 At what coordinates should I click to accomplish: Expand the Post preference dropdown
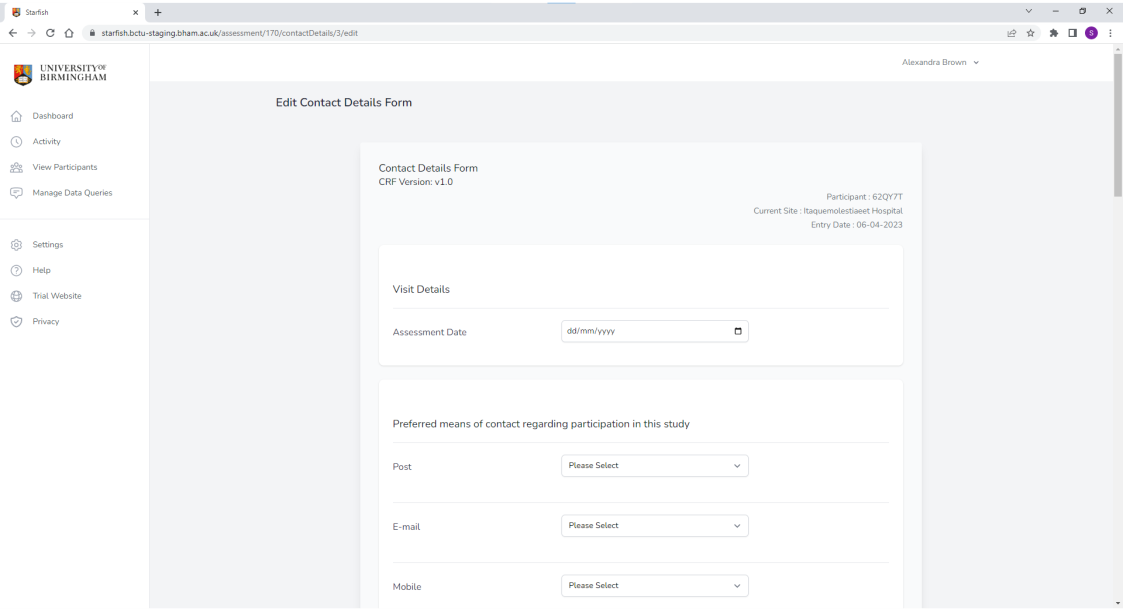654,466
